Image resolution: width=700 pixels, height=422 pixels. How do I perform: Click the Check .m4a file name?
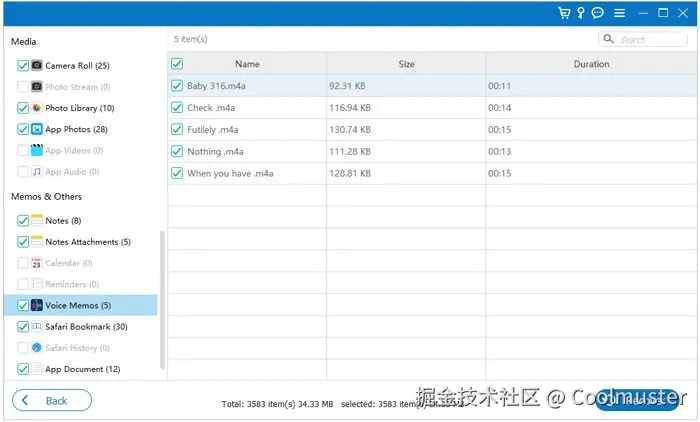[x=211, y=108]
